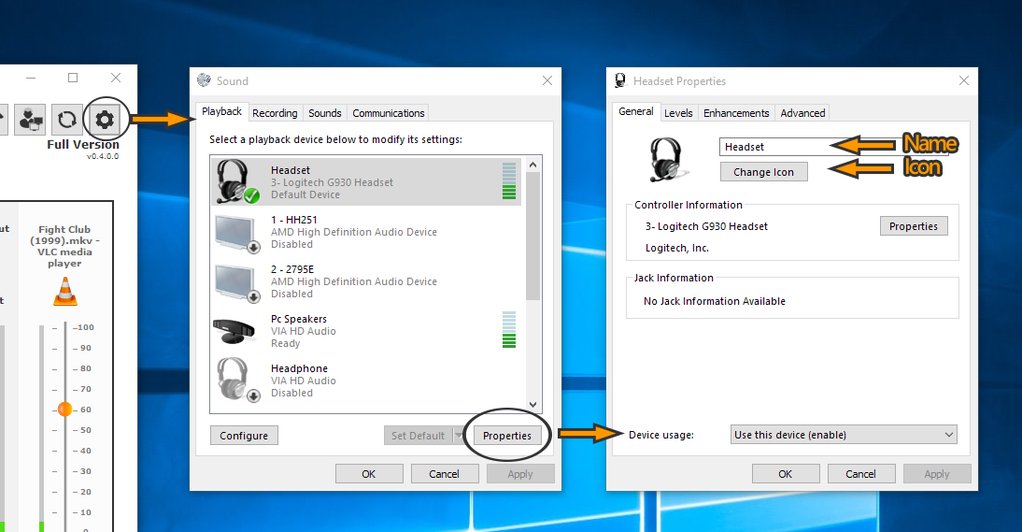The image size is (1022, 532).
Task: Click the refresh icon in mixer toolbar
Action: point(66,119)
